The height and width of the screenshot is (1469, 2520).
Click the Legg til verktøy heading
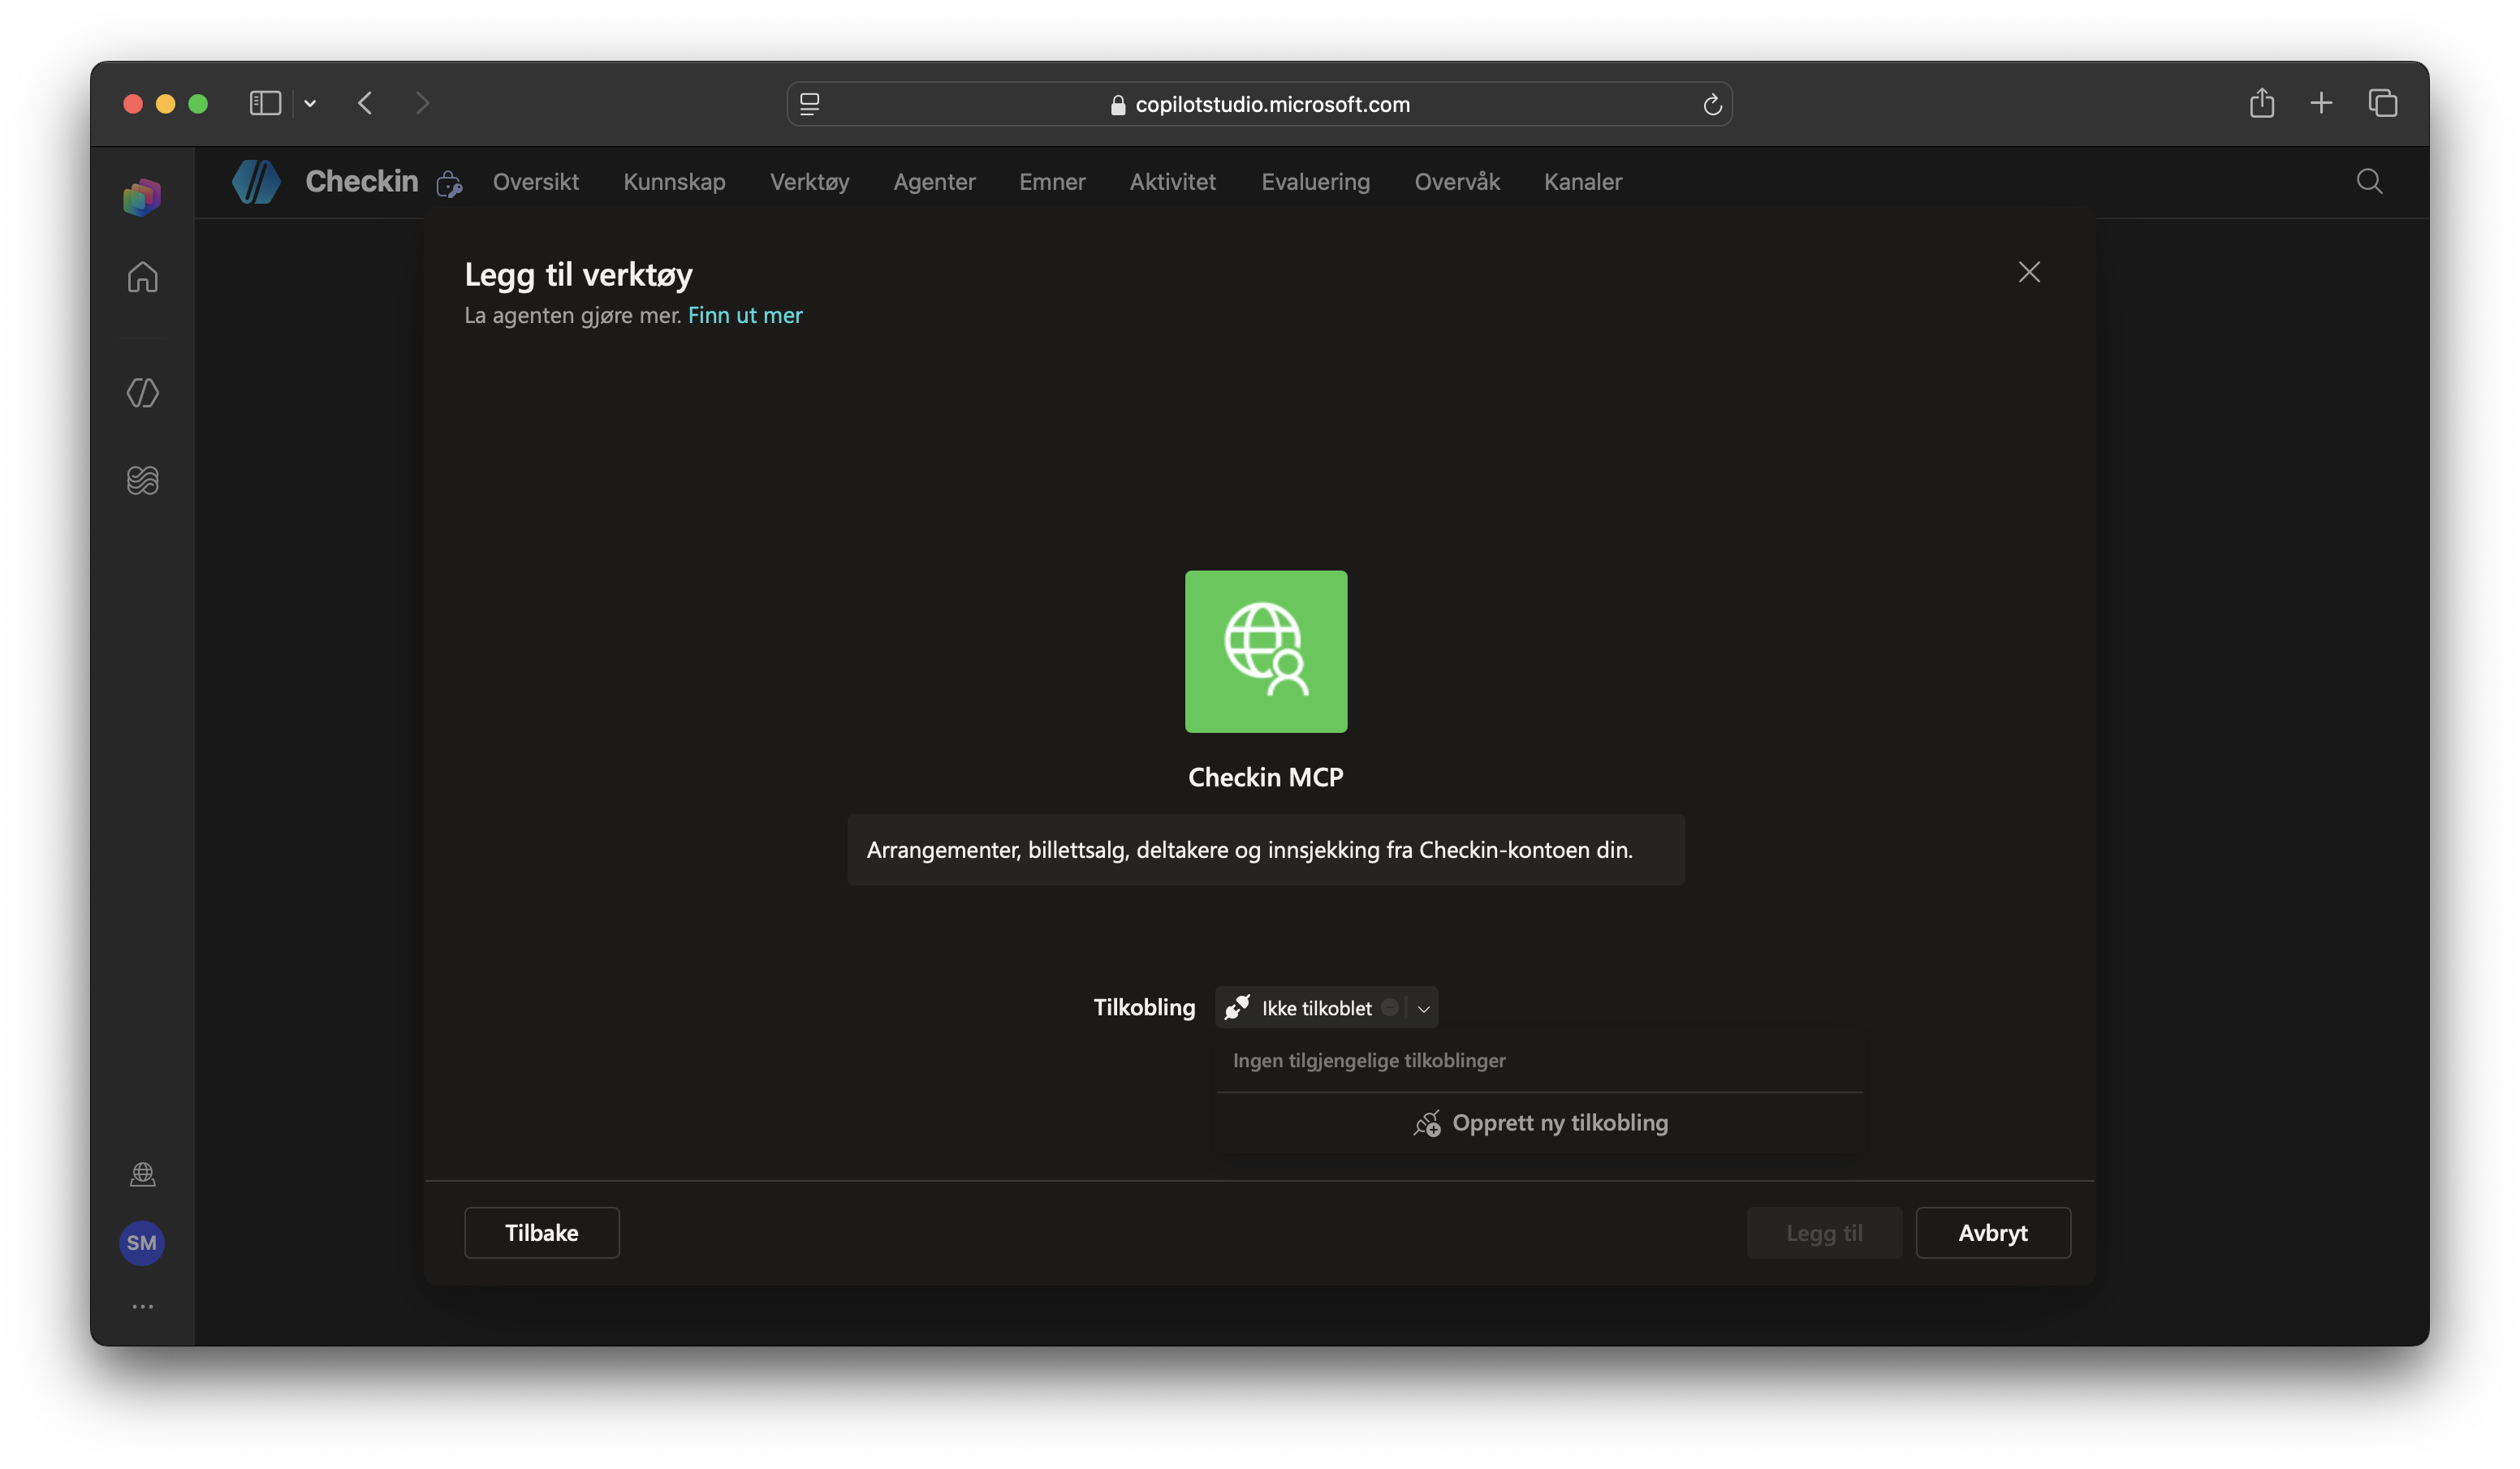coord(578,275)
